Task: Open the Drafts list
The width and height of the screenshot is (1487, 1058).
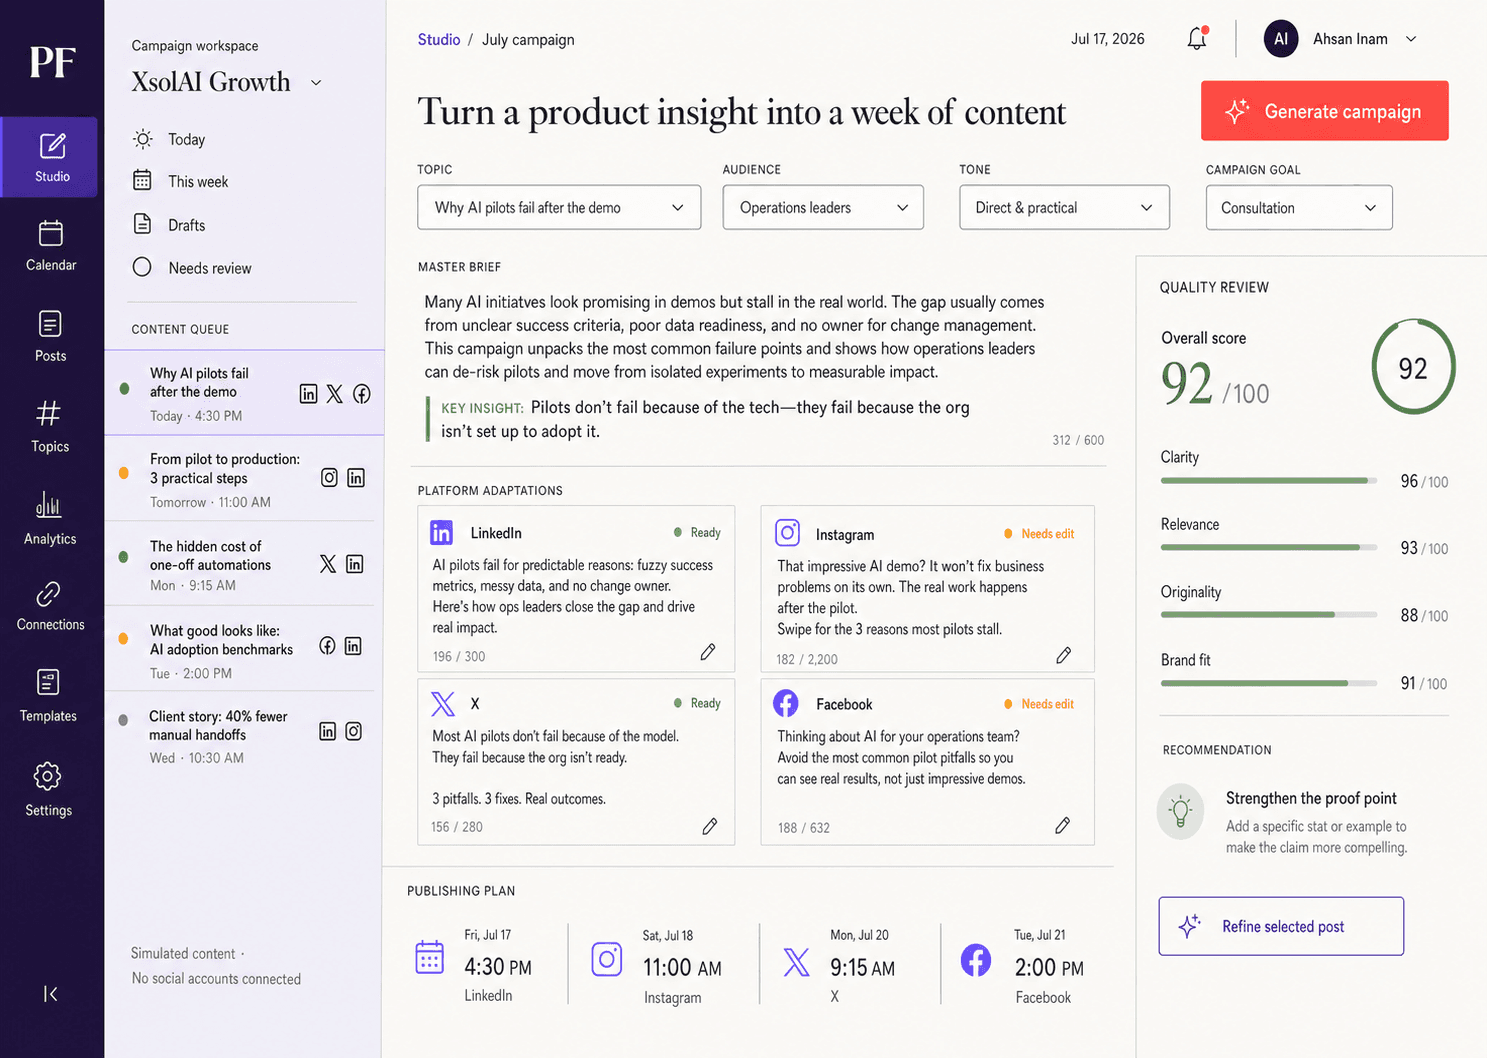Action: (x=169, y=225)
